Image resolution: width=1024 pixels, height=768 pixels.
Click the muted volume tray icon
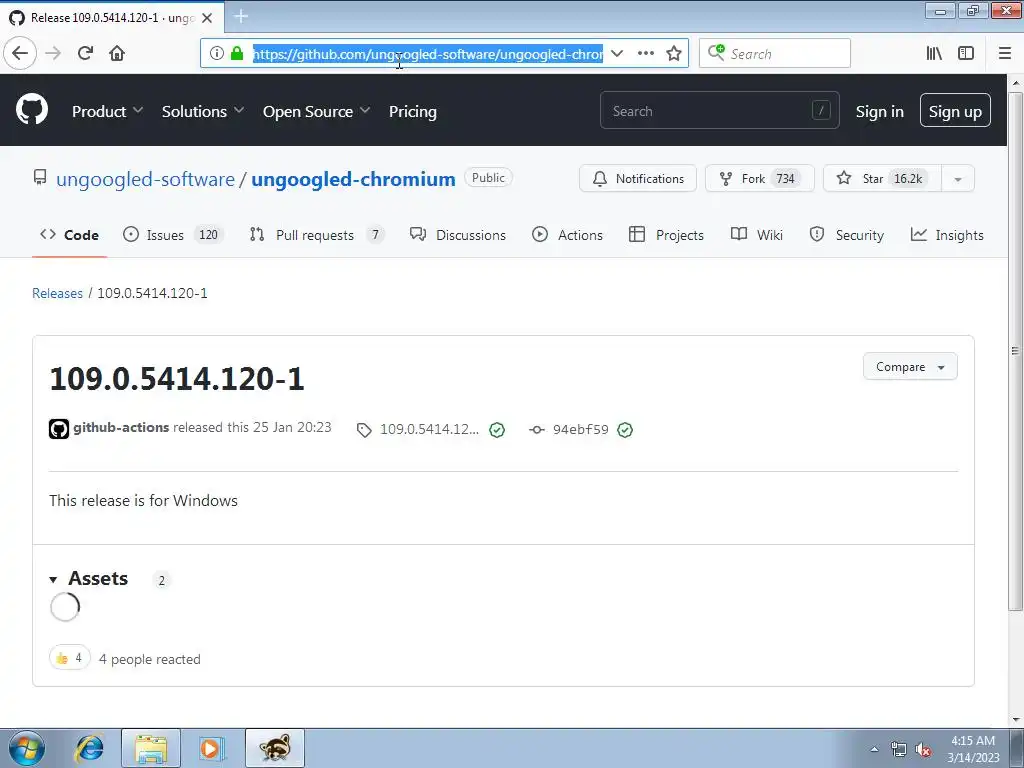[923, 750]
